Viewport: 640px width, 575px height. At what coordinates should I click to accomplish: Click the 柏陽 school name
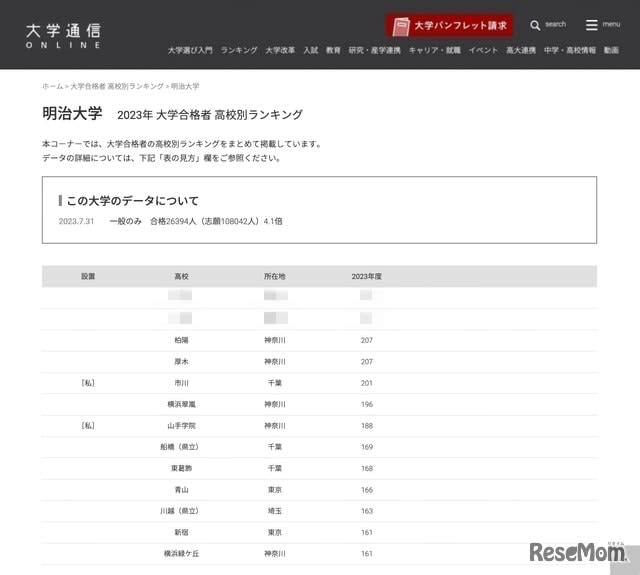(x=182, y=340)
